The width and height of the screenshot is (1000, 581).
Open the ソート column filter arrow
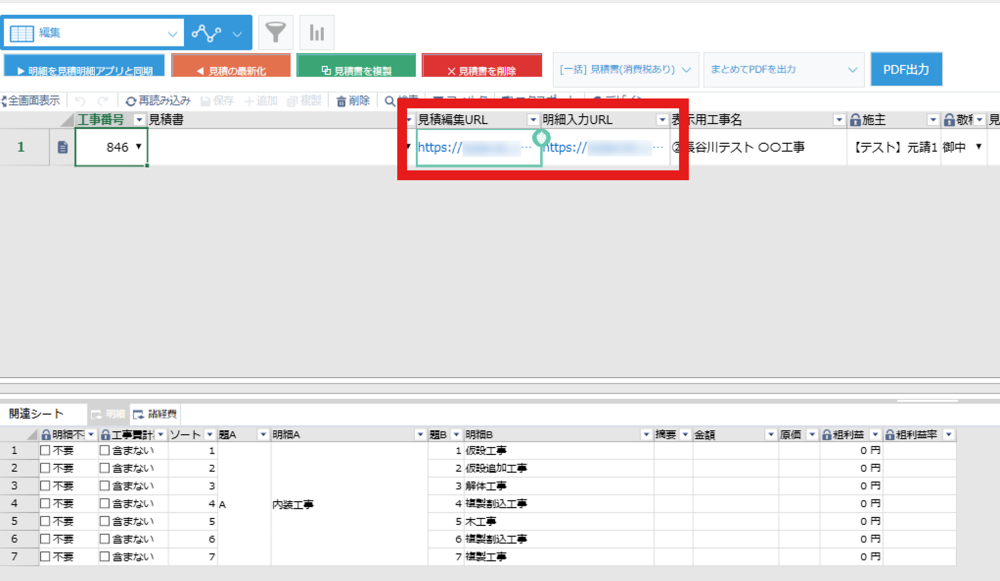pyautogui.click(x=210, y=435)
